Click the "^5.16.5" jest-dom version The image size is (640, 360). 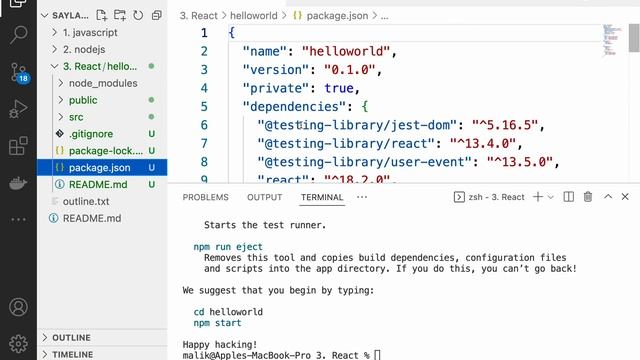click(x=505, y=125)
